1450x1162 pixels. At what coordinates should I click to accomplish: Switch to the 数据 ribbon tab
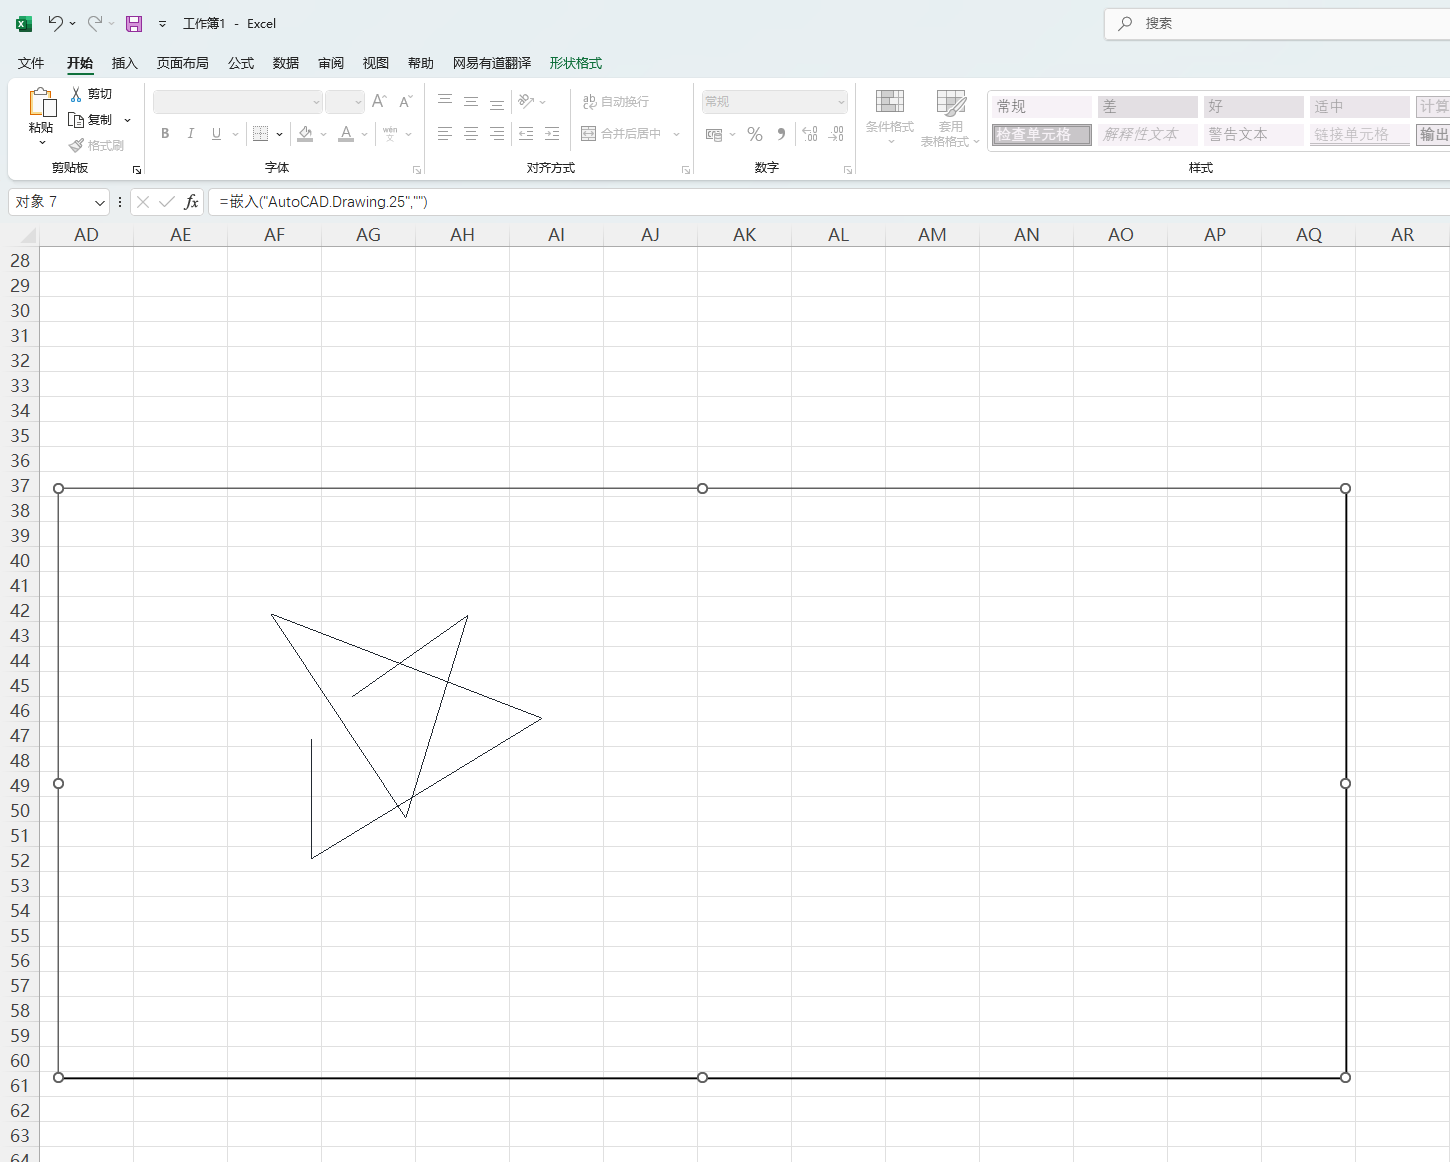pos(286,63)
